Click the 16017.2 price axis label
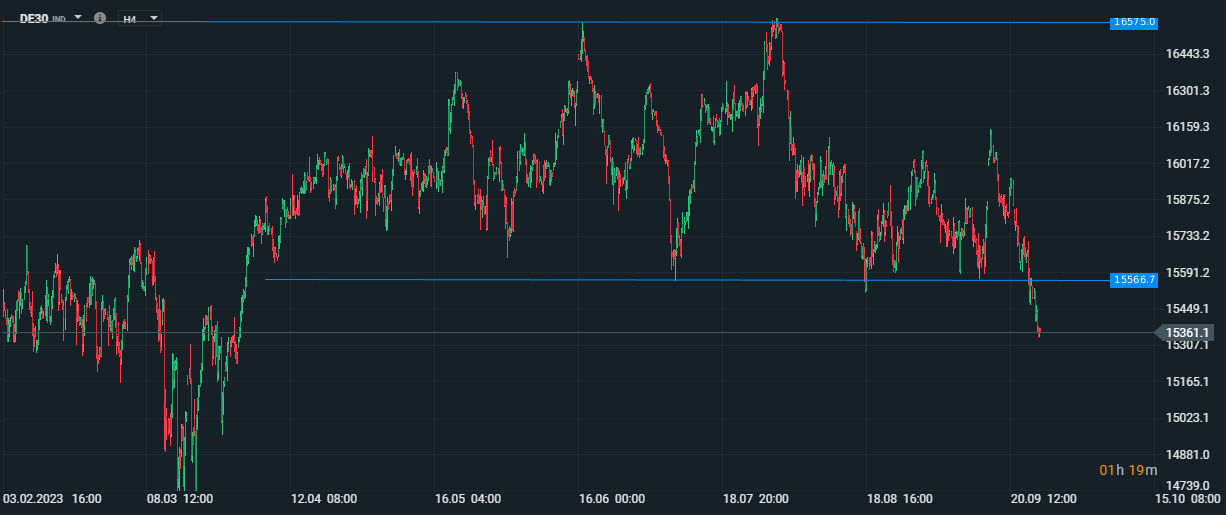 pos(1189,163)
